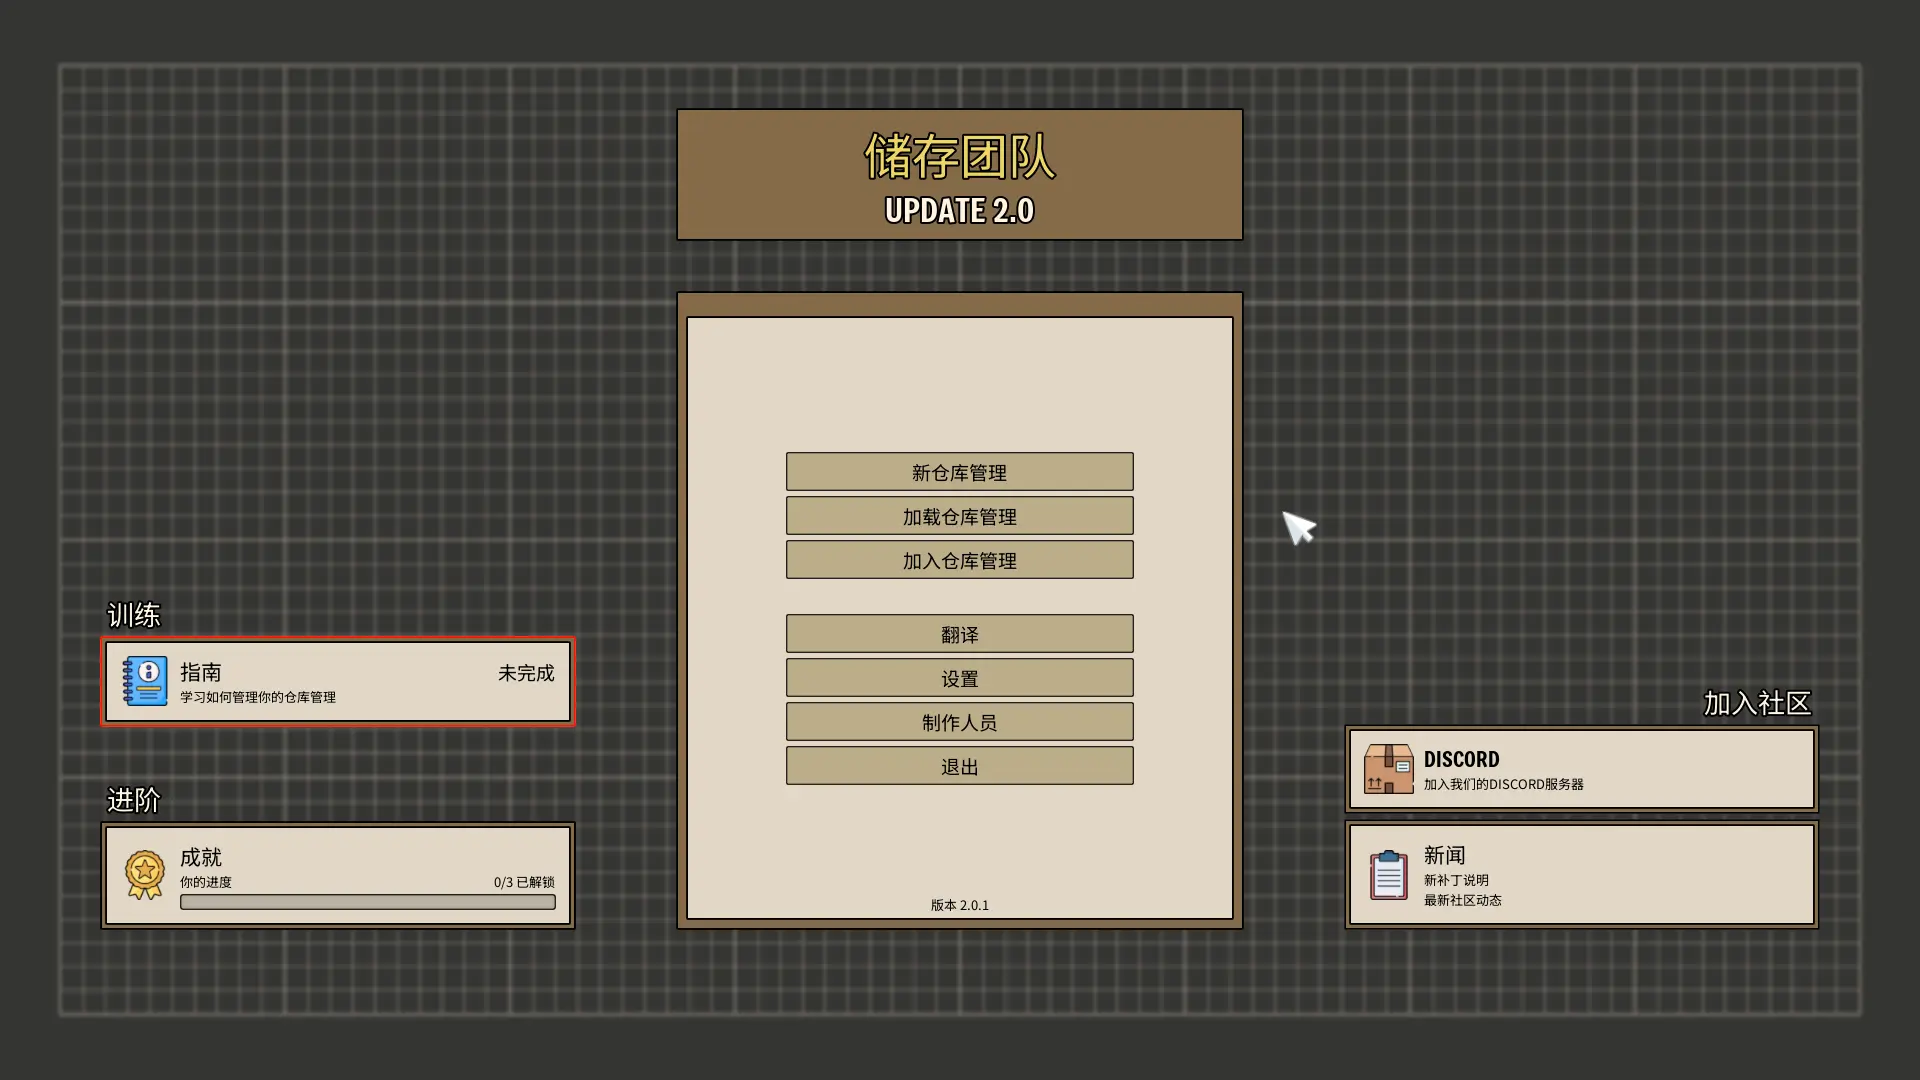
Task: Click the news clipboard icon
Action: click(1389, 875)
